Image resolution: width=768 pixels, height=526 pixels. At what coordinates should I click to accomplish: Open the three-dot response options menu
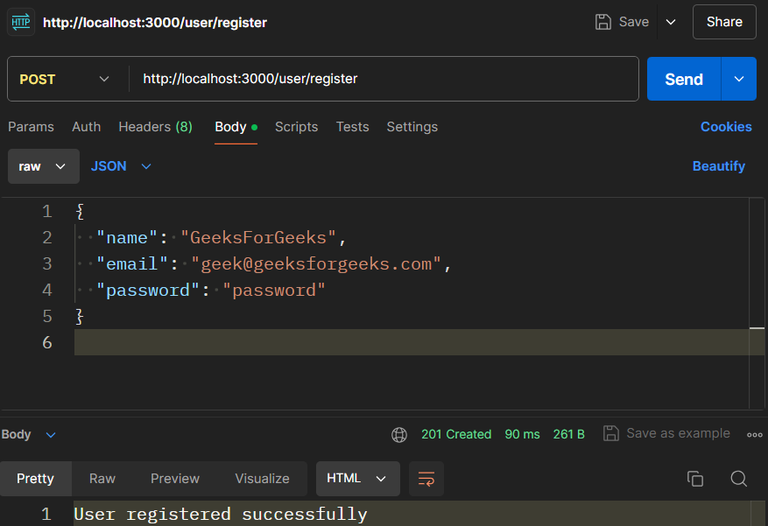[754, 434]
